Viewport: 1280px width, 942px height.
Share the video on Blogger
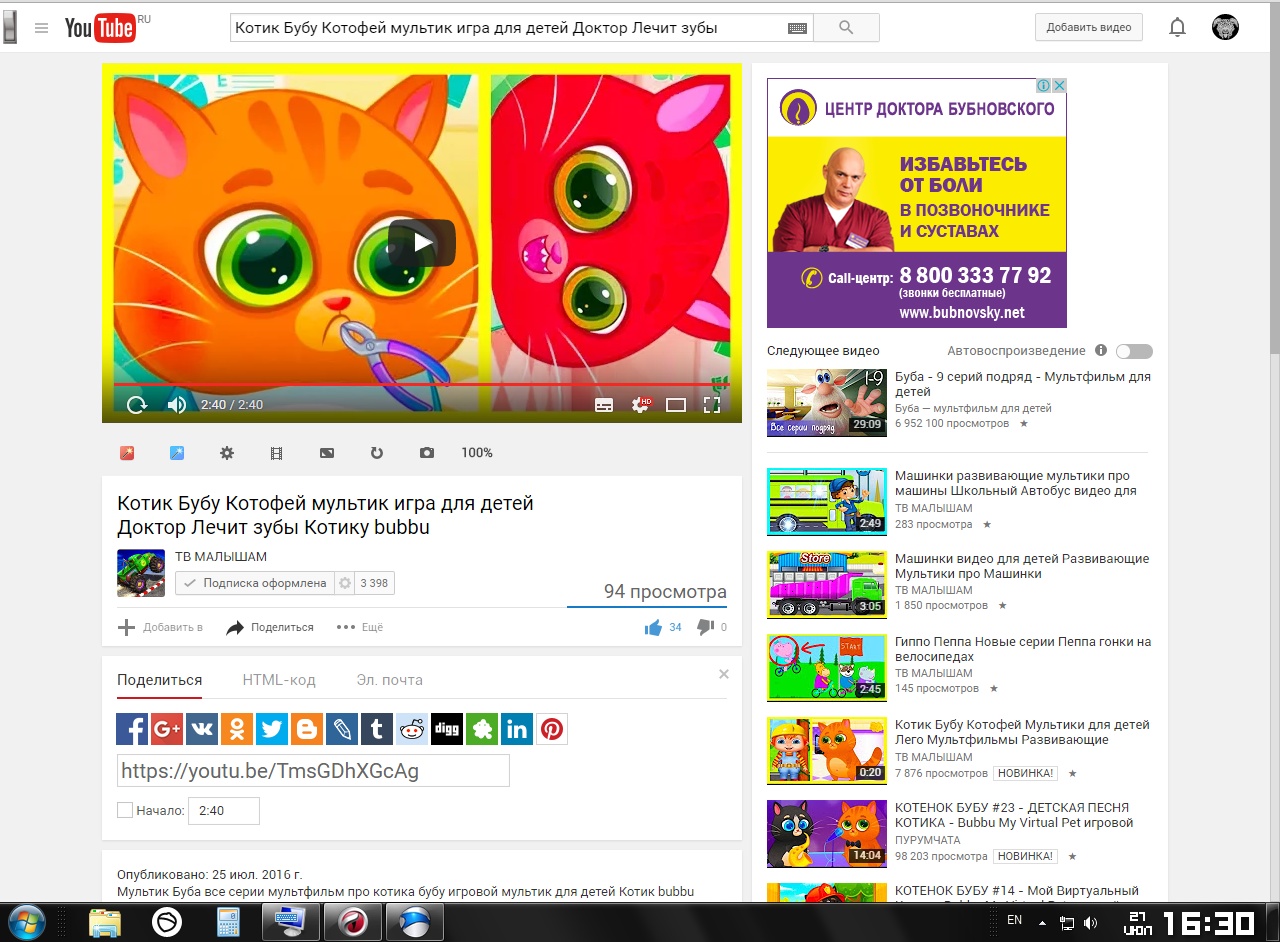[307, 729]
